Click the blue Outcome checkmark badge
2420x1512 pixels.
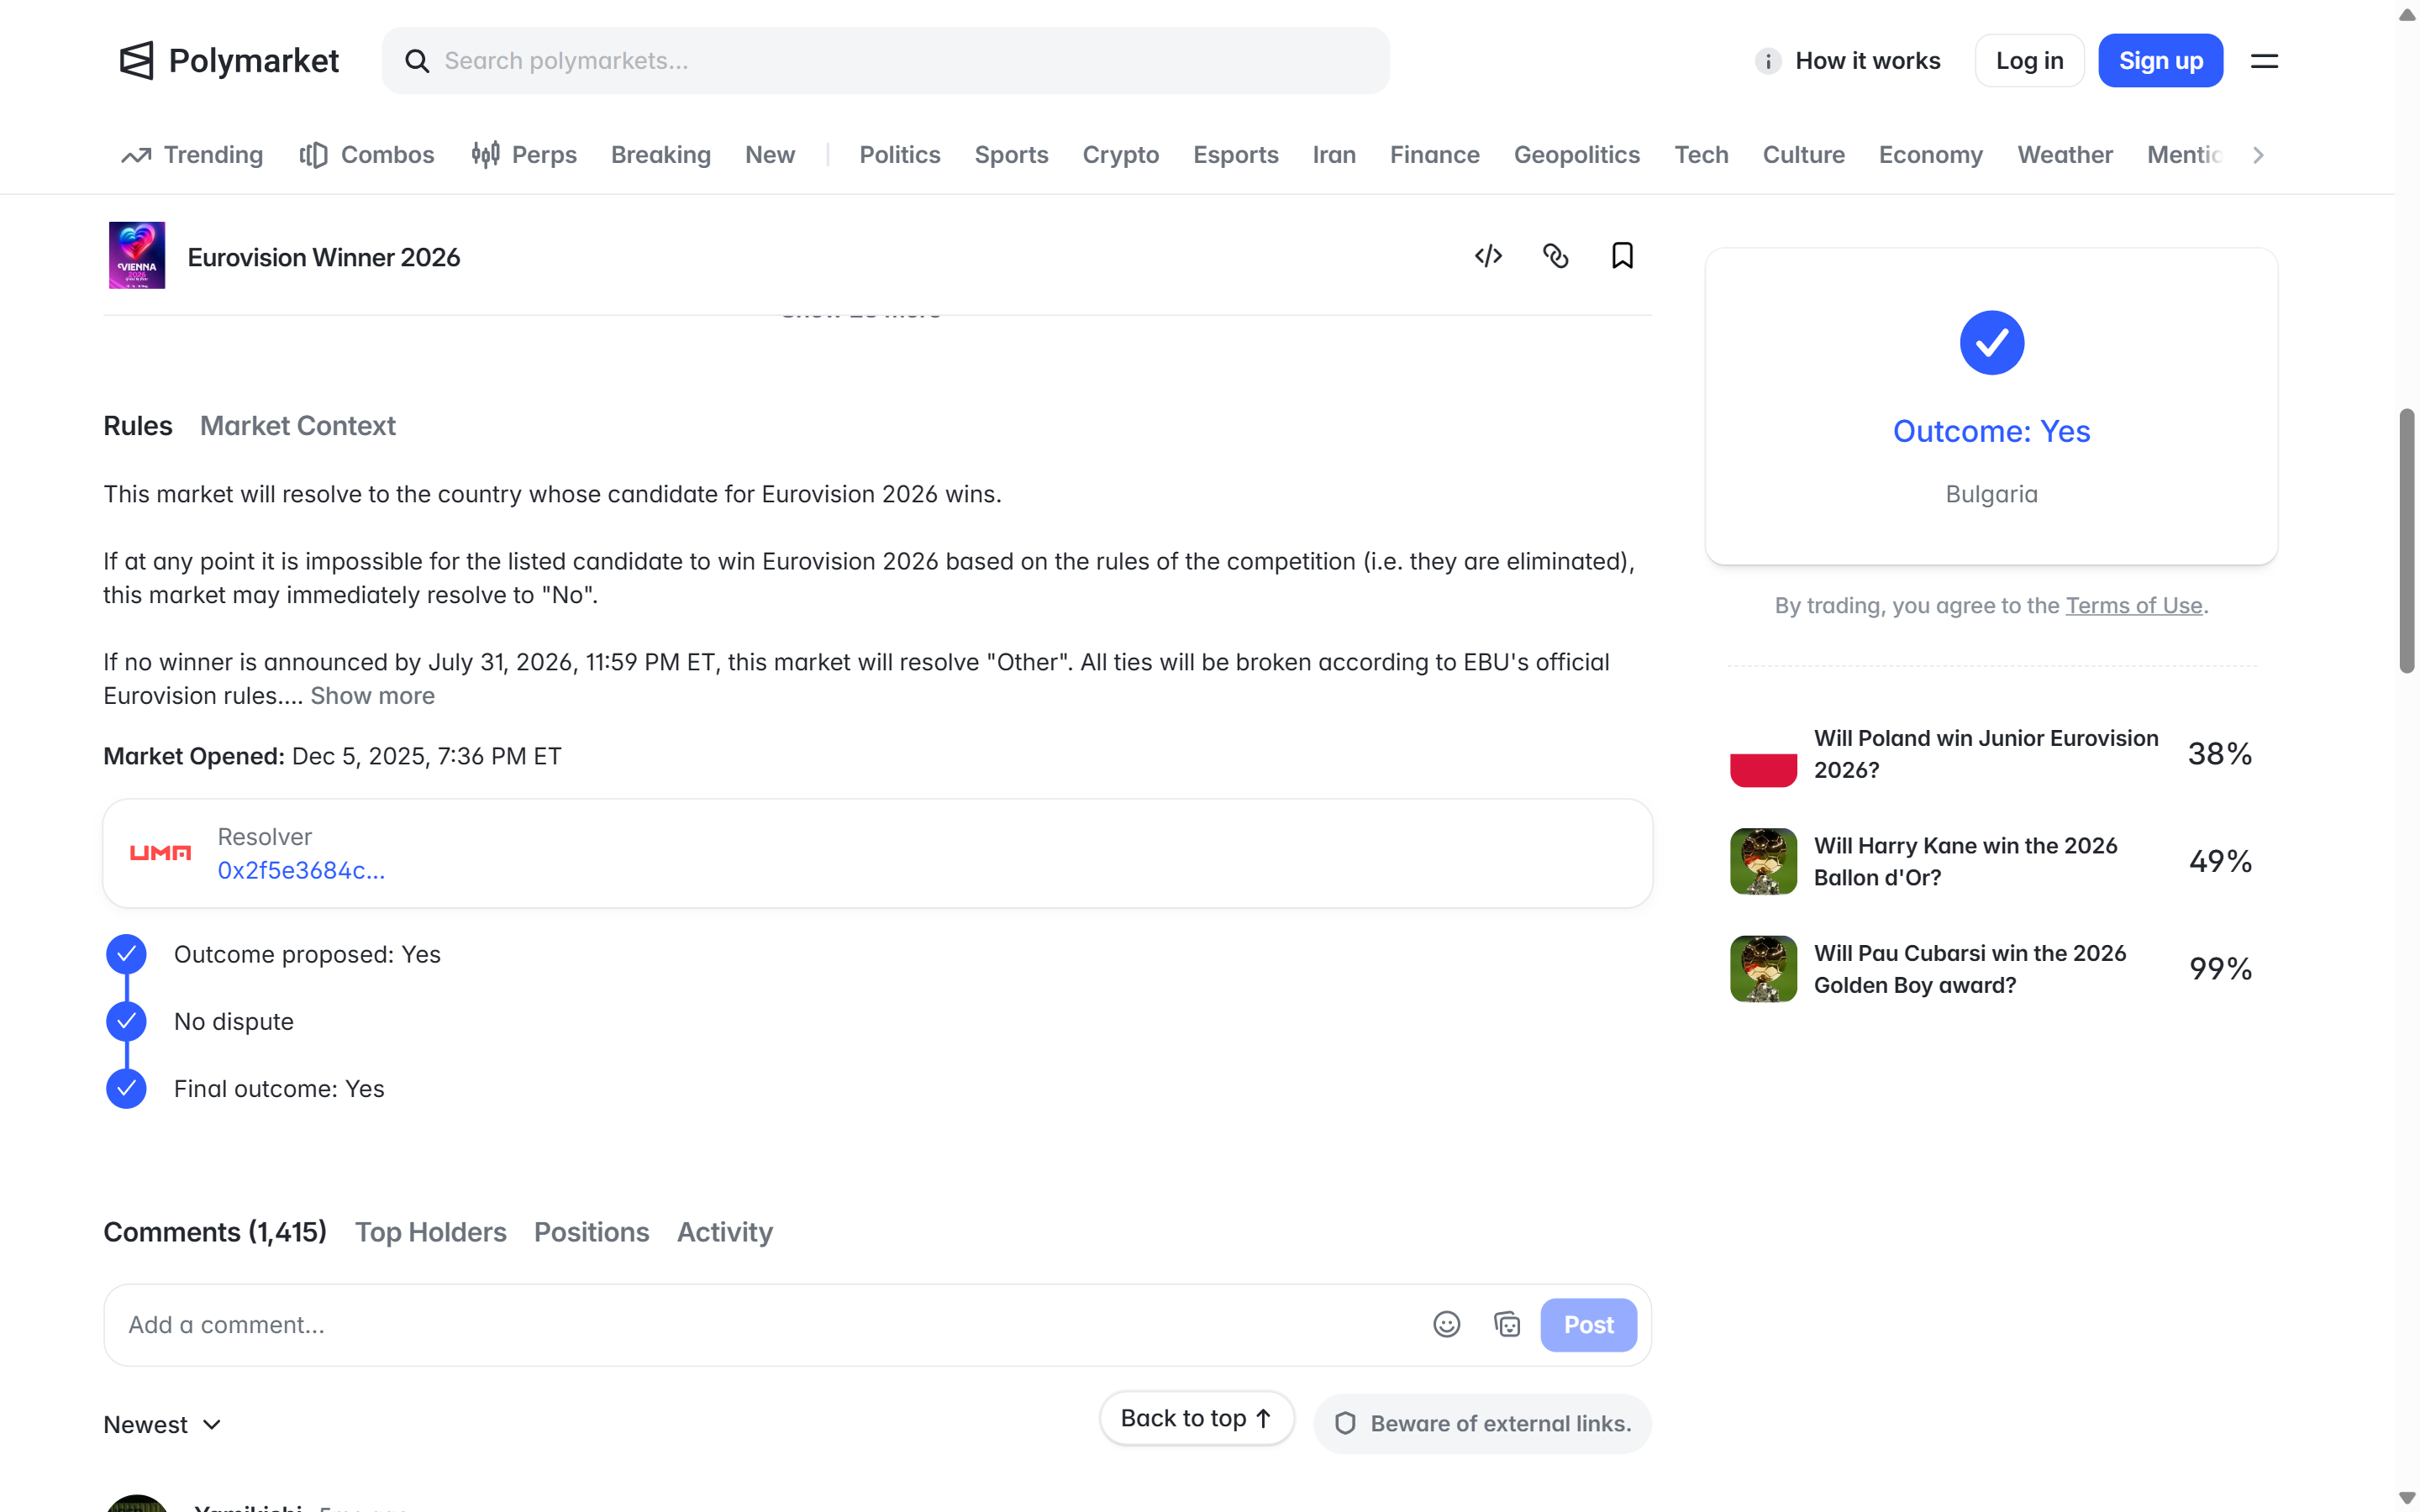tap(1991, 343)
